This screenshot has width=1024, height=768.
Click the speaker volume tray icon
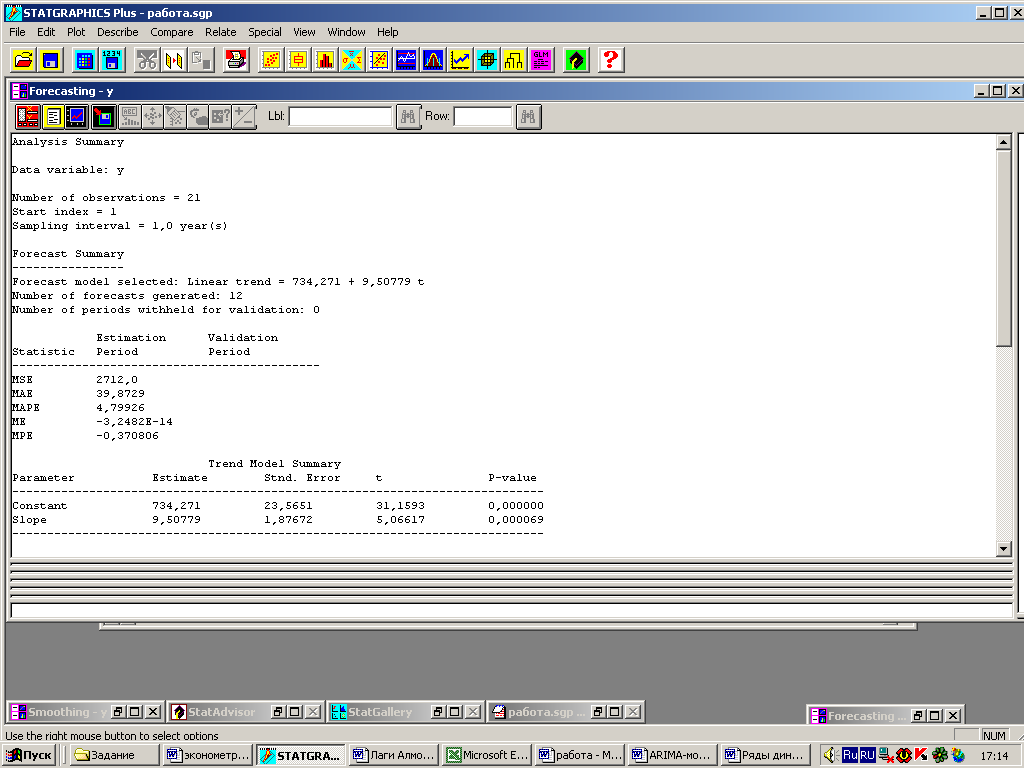click(x=830, y=756)
